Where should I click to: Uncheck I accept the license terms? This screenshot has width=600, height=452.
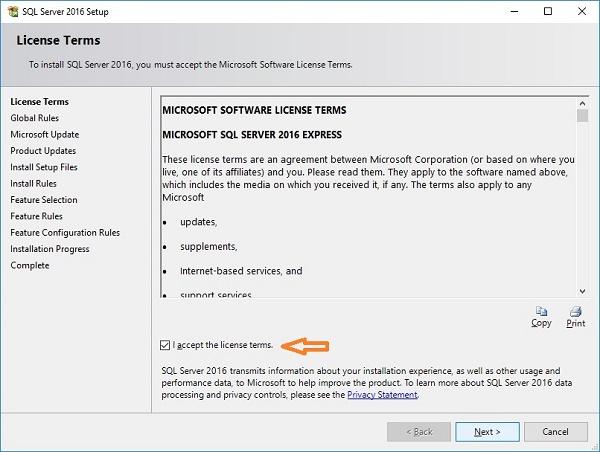point(165,345)
